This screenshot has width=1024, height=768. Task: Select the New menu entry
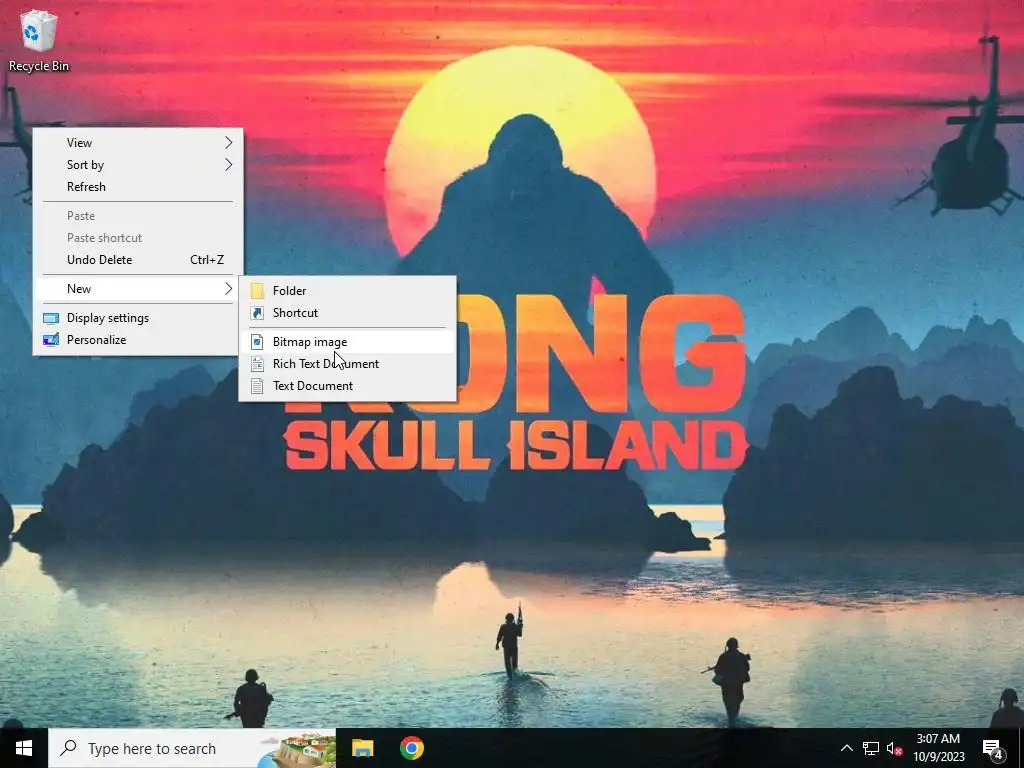coord(138,289)
